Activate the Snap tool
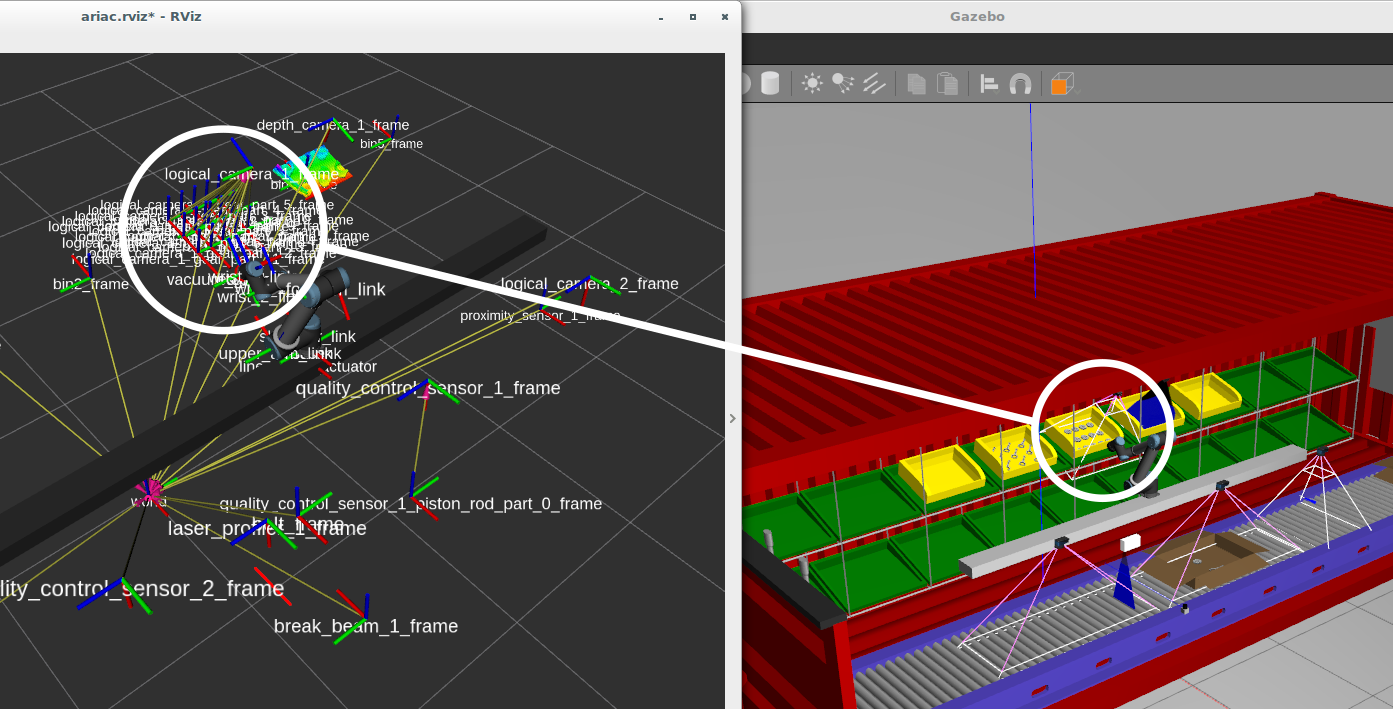The image size is (1393, 709). point(1022,83)
